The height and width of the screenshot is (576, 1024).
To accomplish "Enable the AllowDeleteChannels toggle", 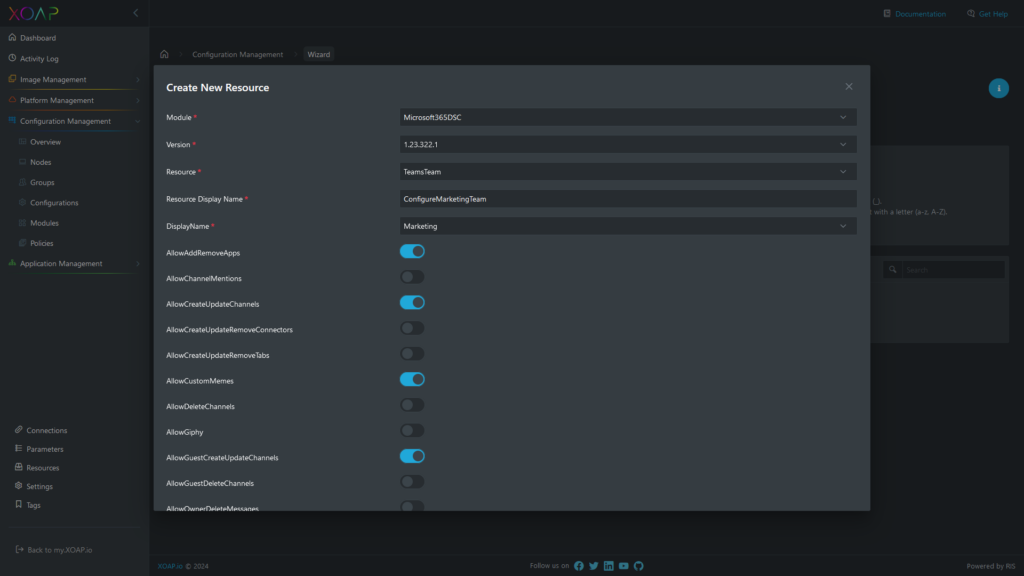I will pyautogui.click(x=412, y=405).
